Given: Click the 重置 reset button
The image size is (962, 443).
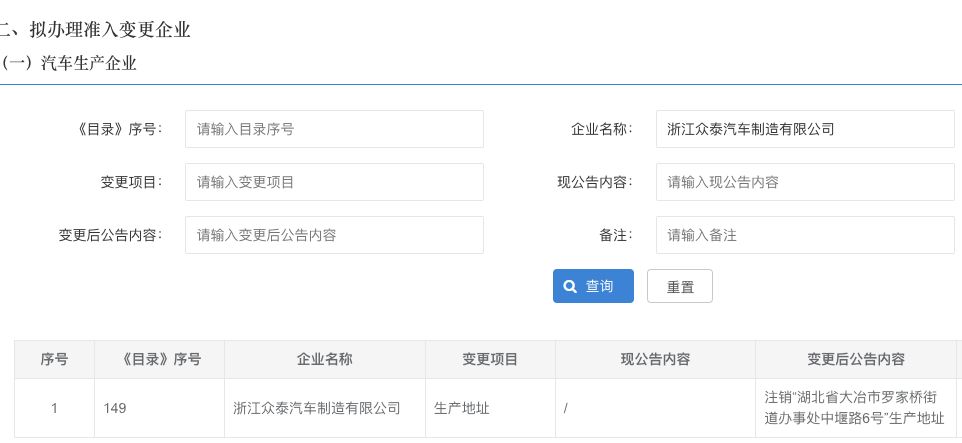Looking at the screenshot, I should click(x=680, y=286).
